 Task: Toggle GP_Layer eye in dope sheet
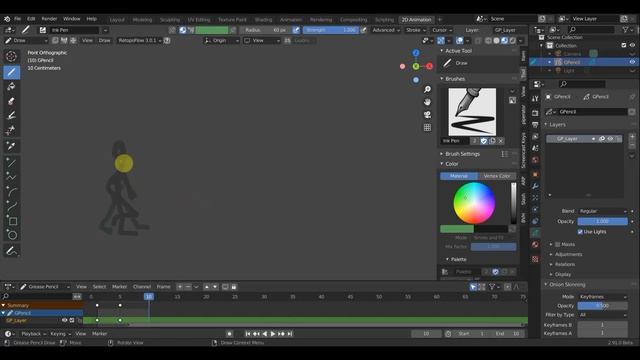pyautogui.click(x=64, y=320)
